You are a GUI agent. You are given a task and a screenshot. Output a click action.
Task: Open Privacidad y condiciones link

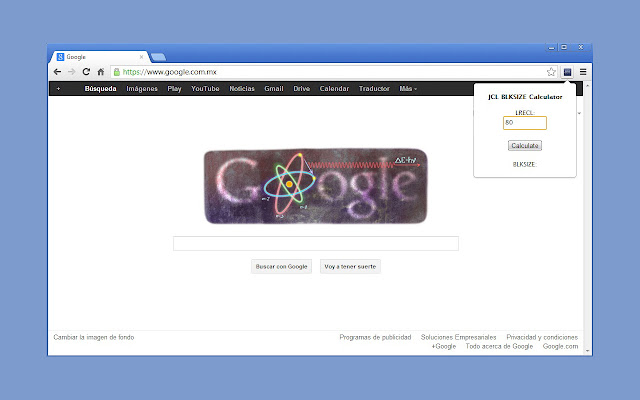click(x=542, y=337)
